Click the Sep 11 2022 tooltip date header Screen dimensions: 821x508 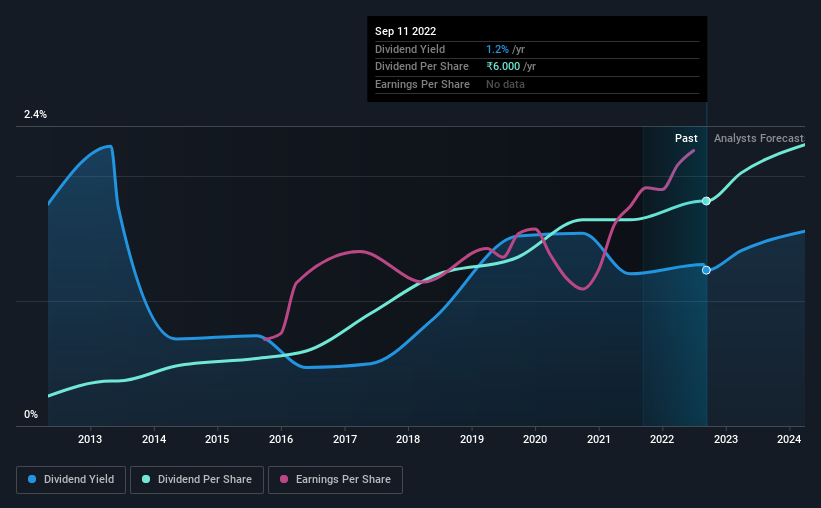405,31
